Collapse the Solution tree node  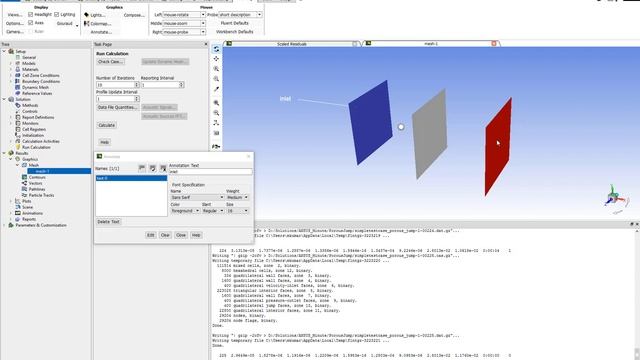4,99
